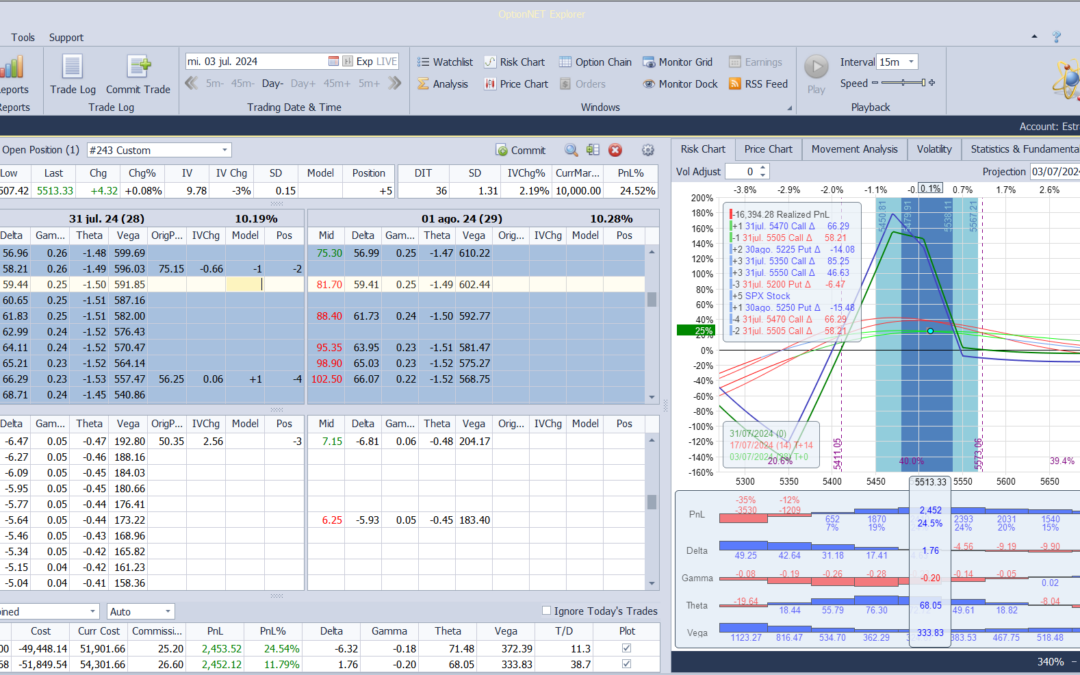This screenshot has height=675, width=1080.
Task: Open the Reports bar-chart icon
Action: [x=12, y=68]
